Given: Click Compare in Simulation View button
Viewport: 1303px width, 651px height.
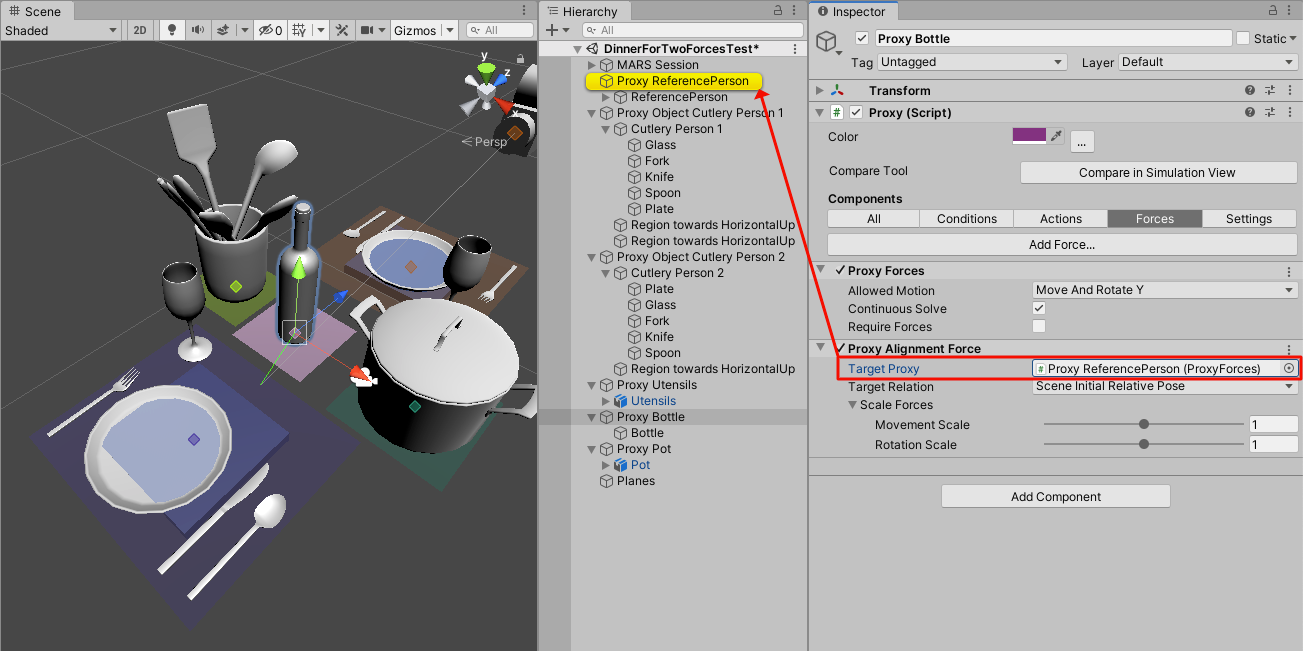Looking at the screenshot, I should [1157, 173].
